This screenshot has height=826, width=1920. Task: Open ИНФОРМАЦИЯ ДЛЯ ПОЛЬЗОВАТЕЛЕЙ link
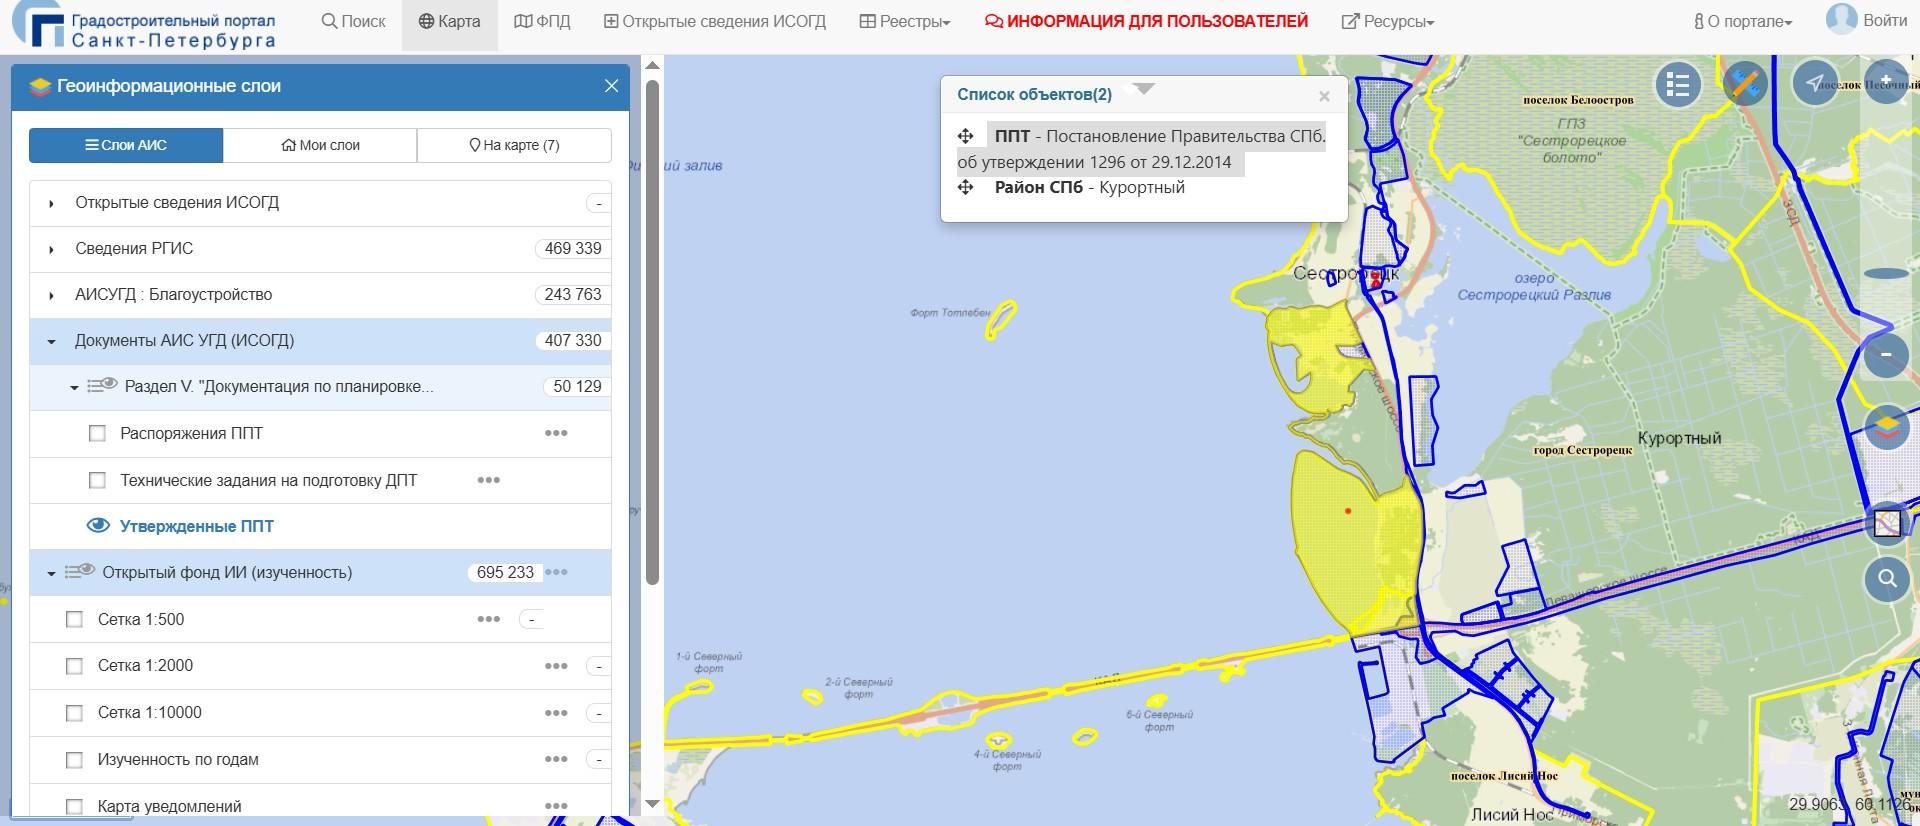pos(1146,22)
